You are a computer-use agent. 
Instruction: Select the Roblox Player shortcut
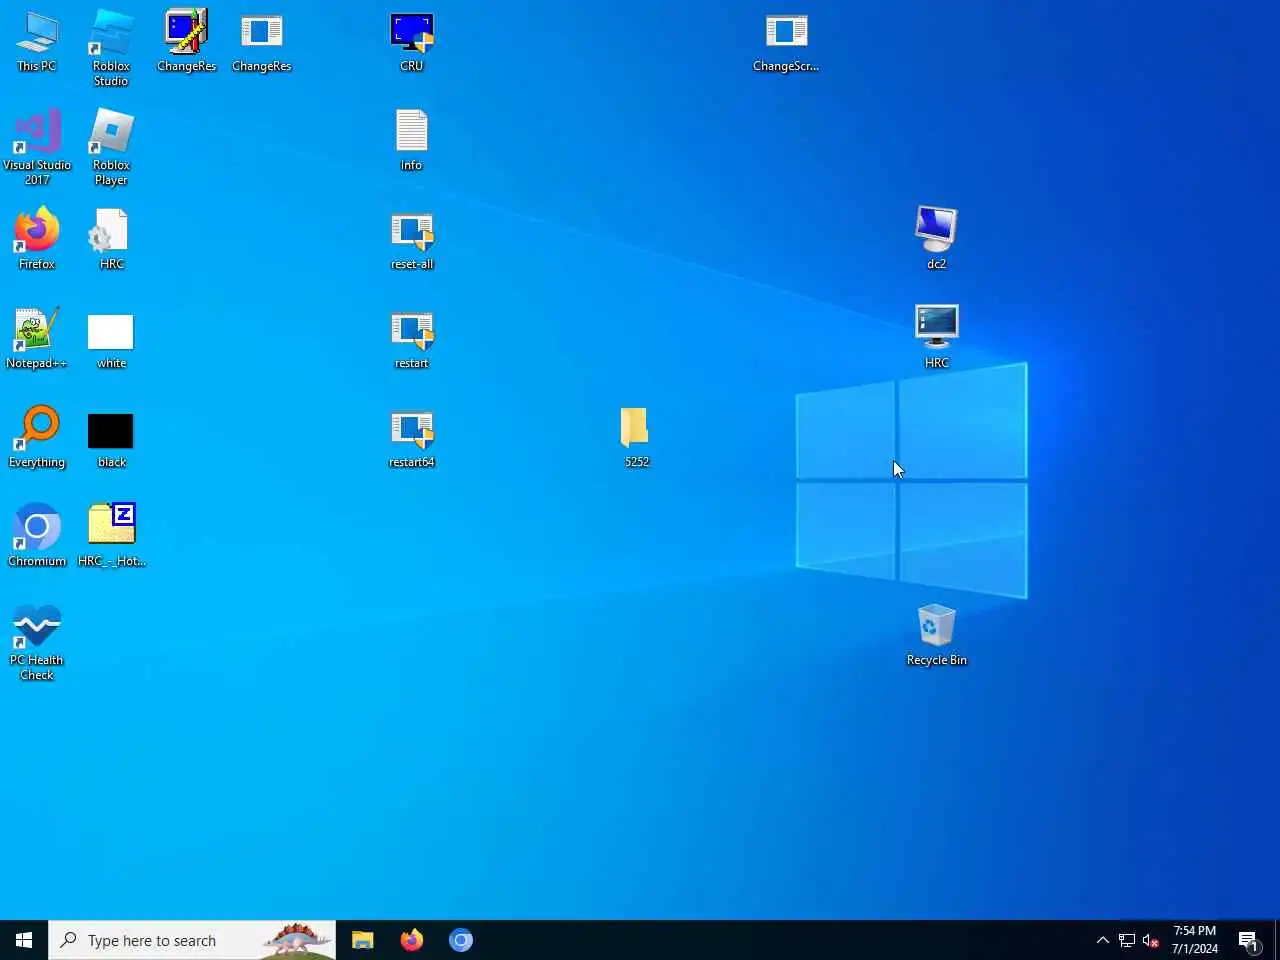click(x=111, y=147)
